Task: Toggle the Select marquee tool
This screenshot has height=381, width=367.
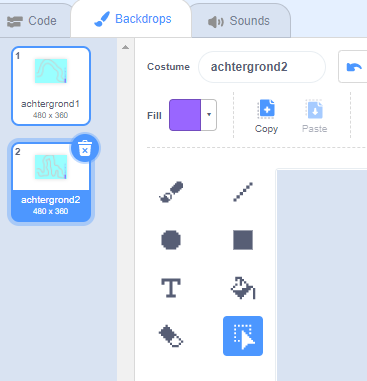Action: coord(243,336)
